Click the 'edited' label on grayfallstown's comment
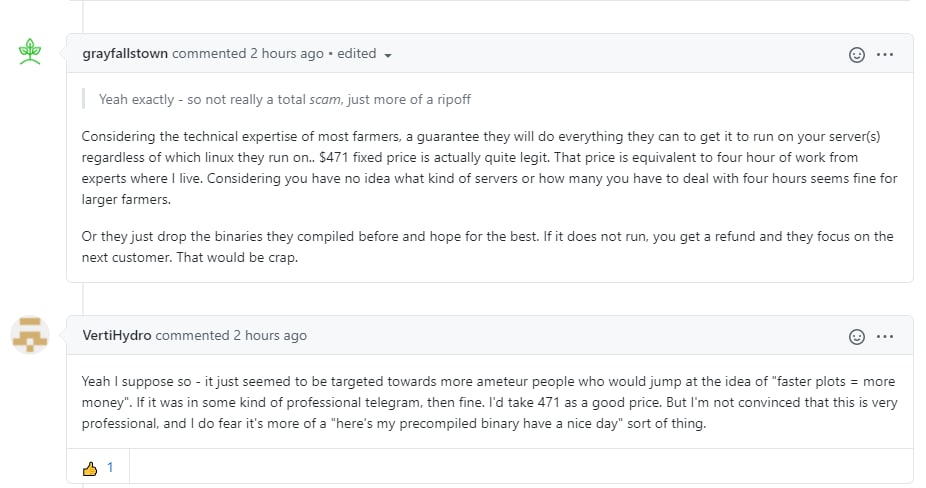 (x=357, y=53)
